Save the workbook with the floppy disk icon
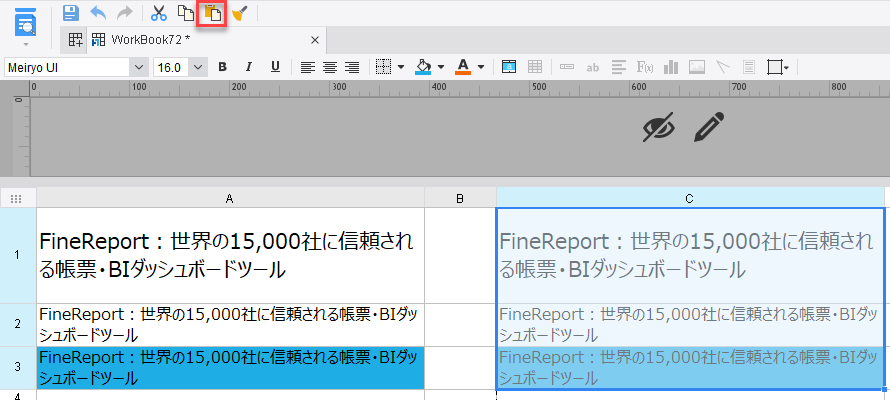Viewport: 890px width, 400px height. point(71,13)
